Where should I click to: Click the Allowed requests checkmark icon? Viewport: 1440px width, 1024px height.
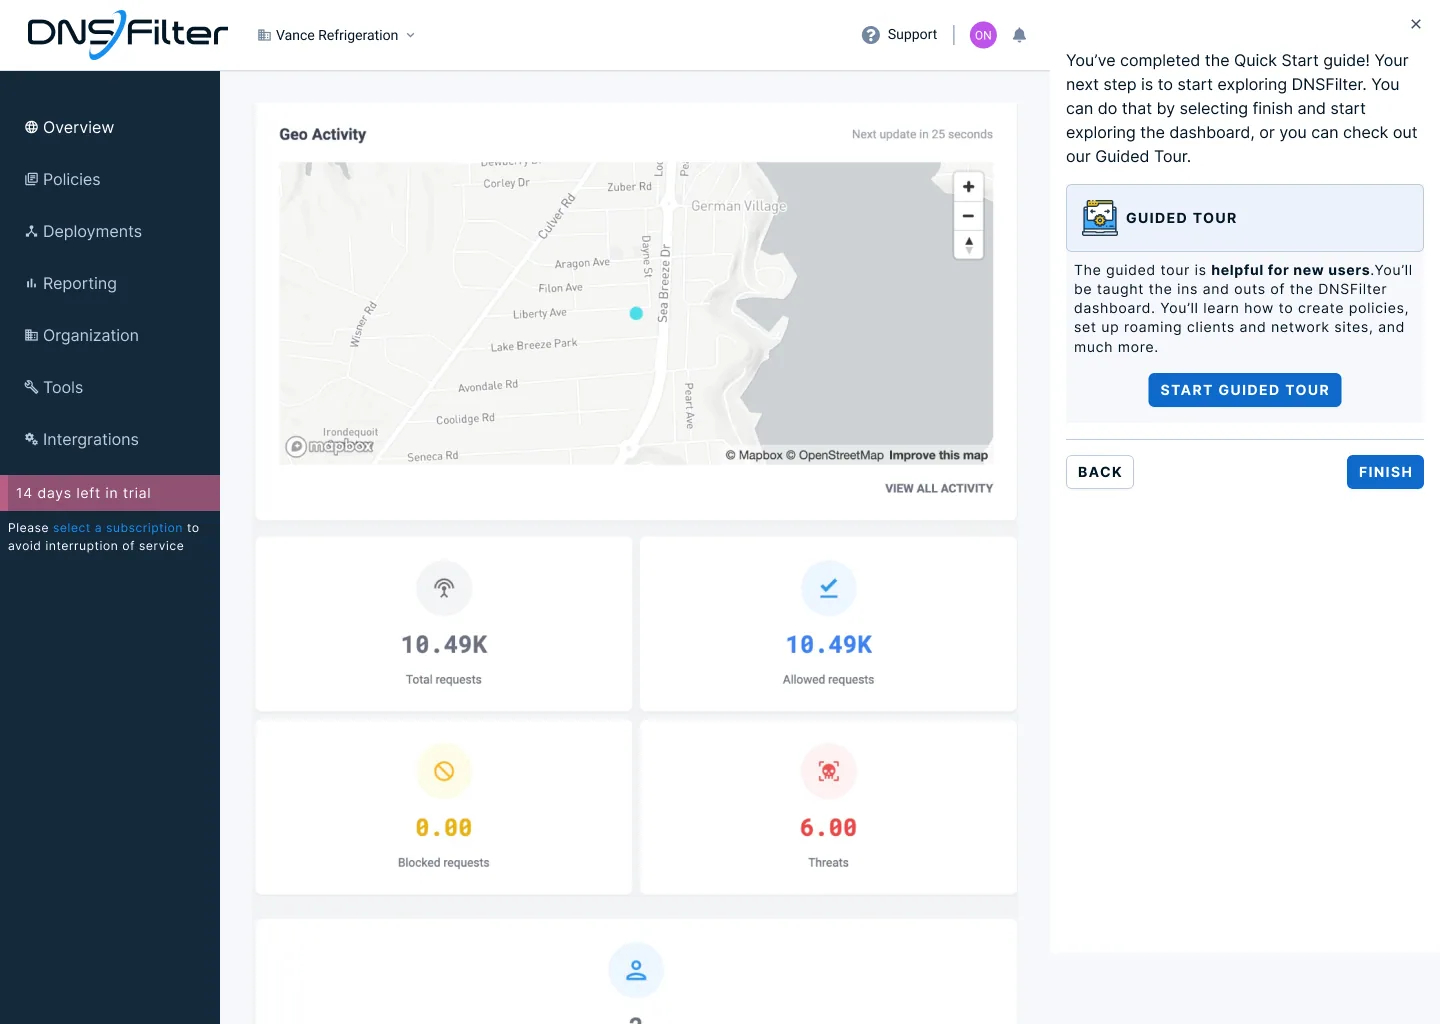click(x=828, y=588)
